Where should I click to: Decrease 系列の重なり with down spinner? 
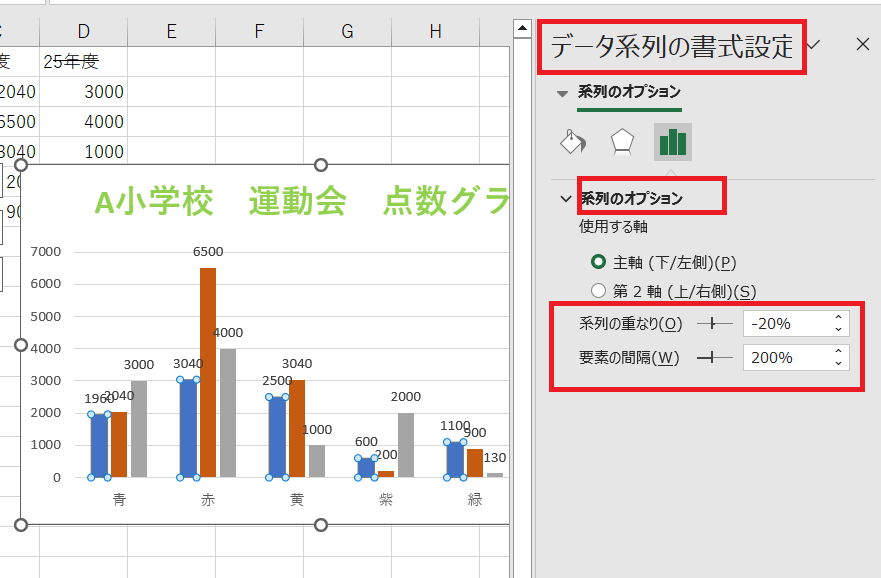click(839, 330)
